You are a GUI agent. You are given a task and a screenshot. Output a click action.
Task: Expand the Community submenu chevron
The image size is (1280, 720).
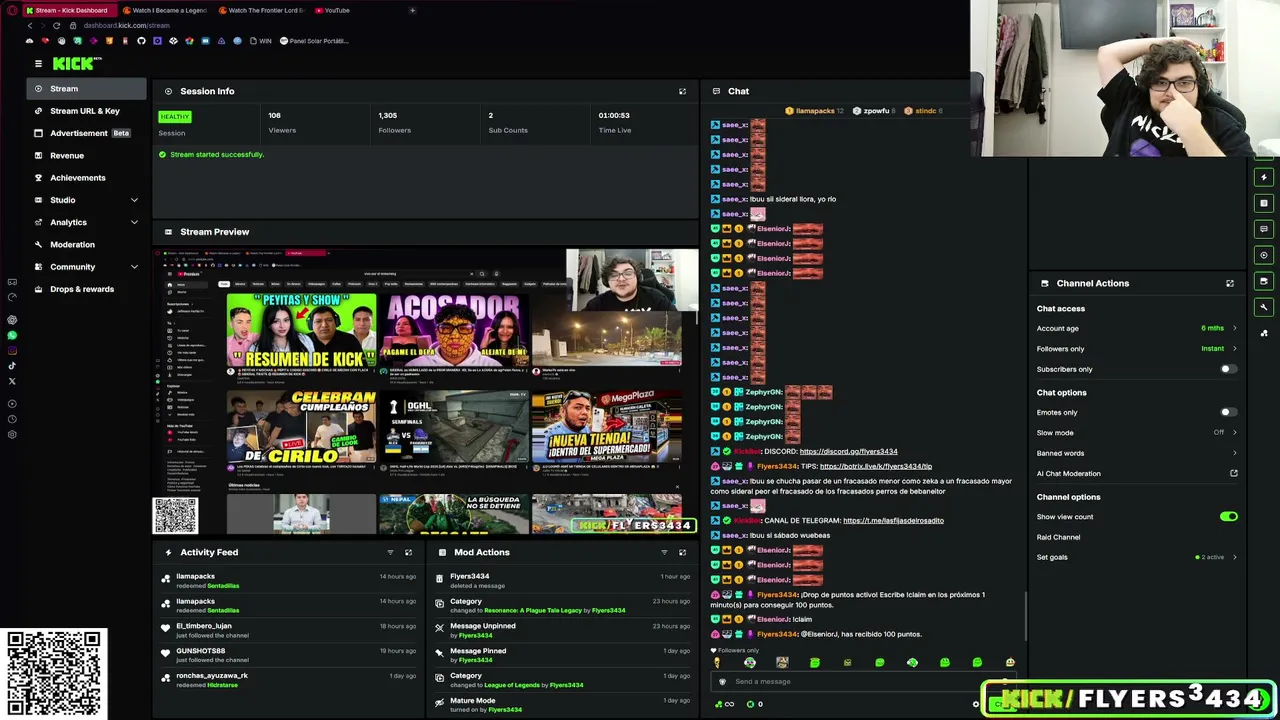pyautogui.click(x=134, y=267)
